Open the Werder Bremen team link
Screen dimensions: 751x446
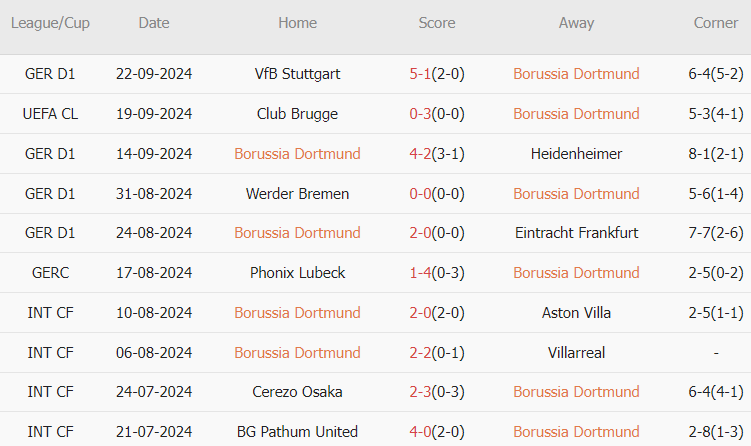coord(297,194)
